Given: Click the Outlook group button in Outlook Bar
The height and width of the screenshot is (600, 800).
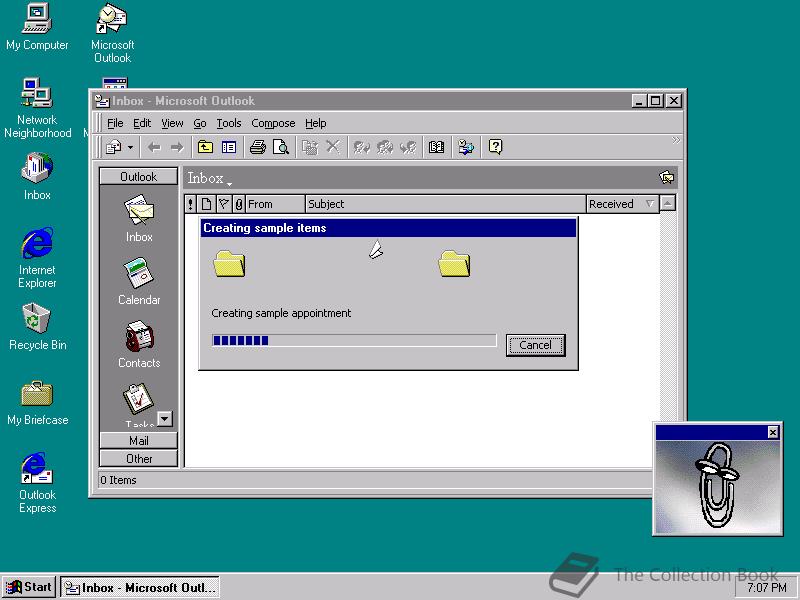Looking at the screenshot, I should coord(139,177).
